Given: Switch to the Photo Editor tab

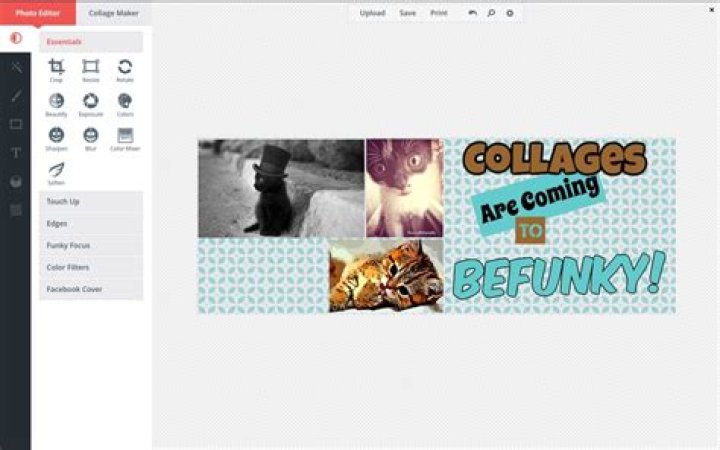Looking at the screenshot, I should [x=38, y=13].
